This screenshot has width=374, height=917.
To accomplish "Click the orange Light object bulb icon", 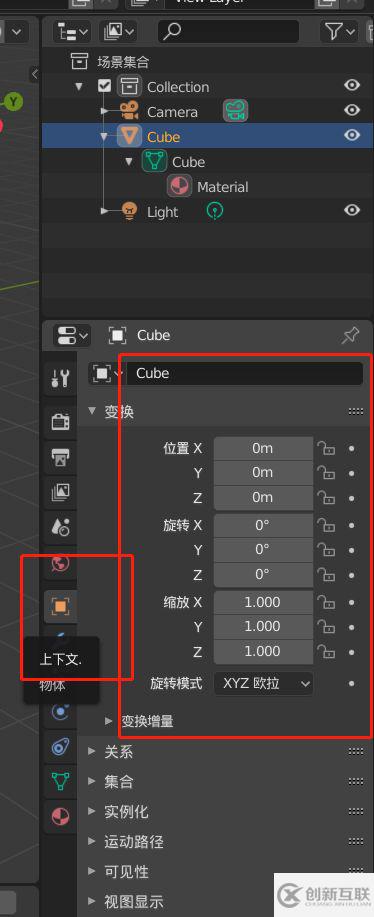I will click(x=129, y=211).
